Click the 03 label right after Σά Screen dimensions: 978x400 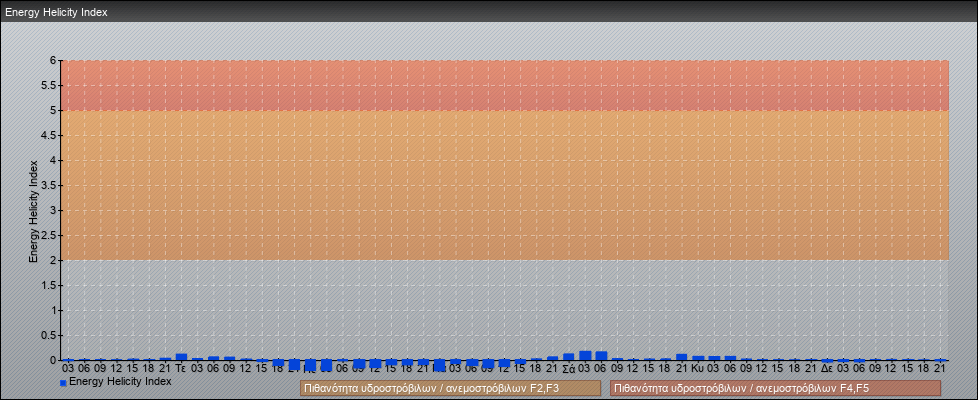click(585, 368)
